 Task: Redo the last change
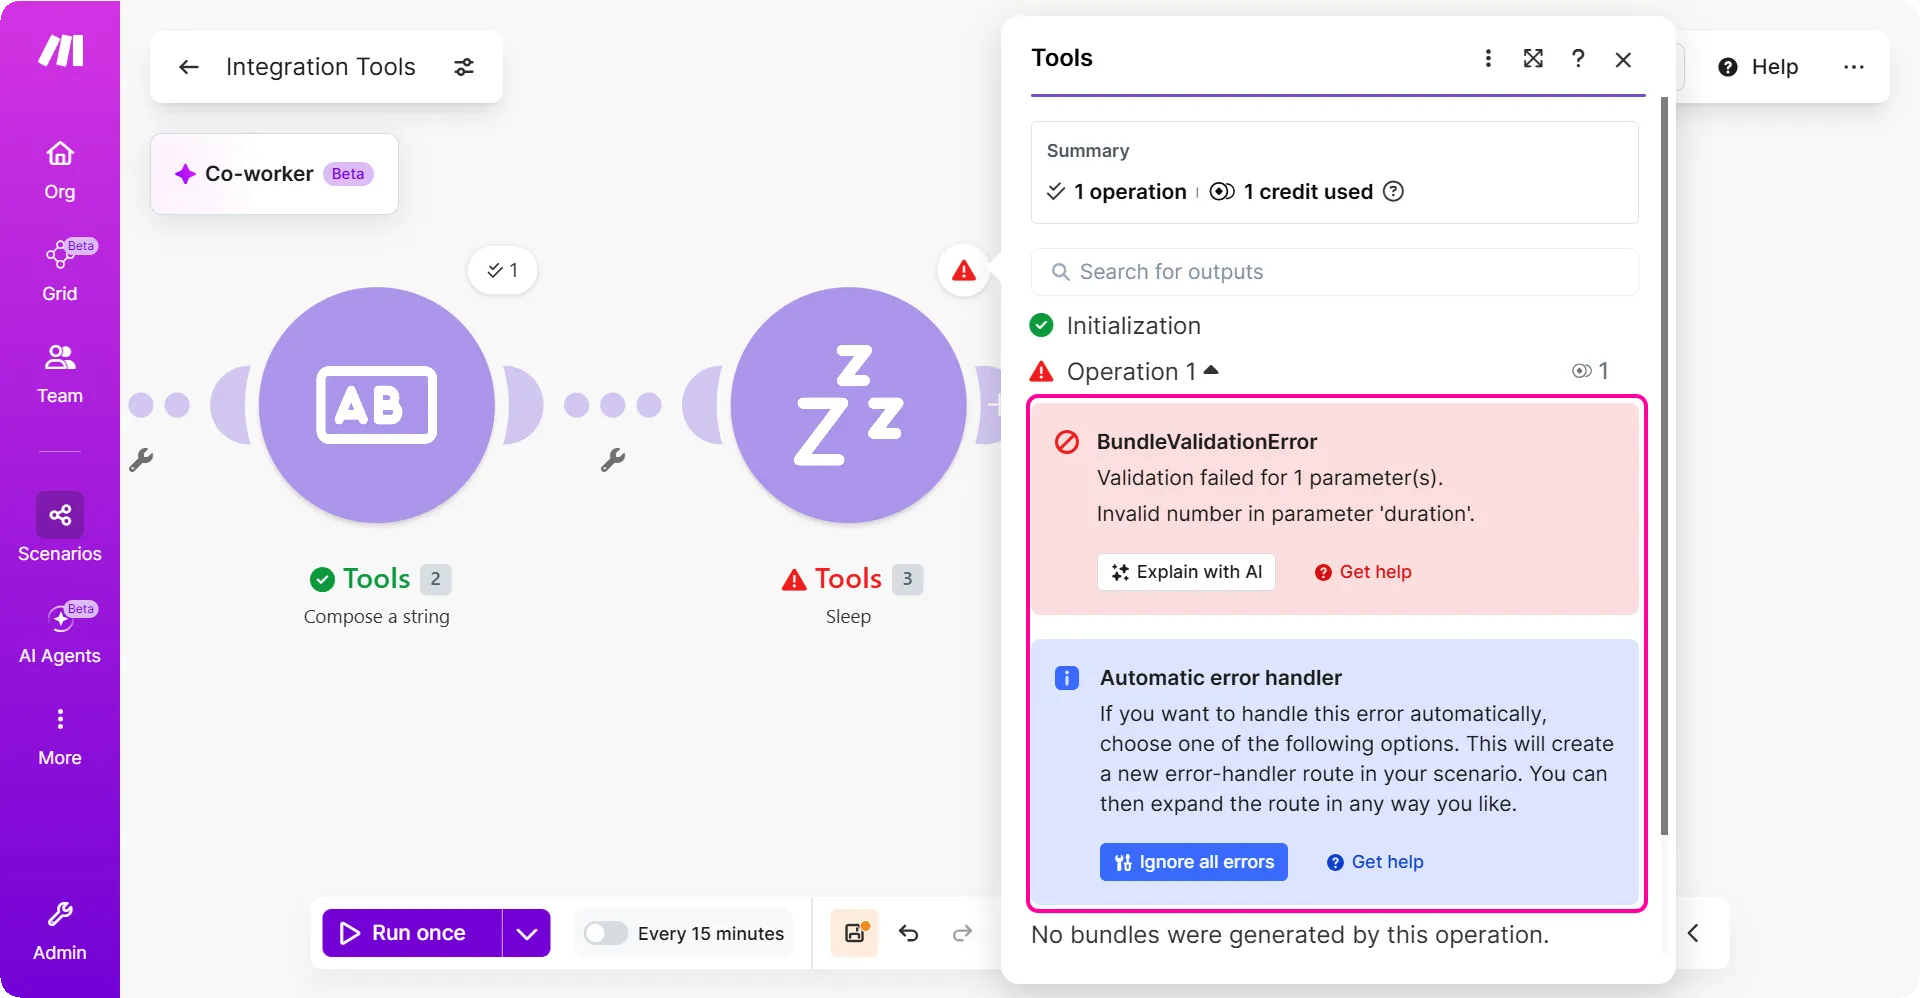pos(962,933)
